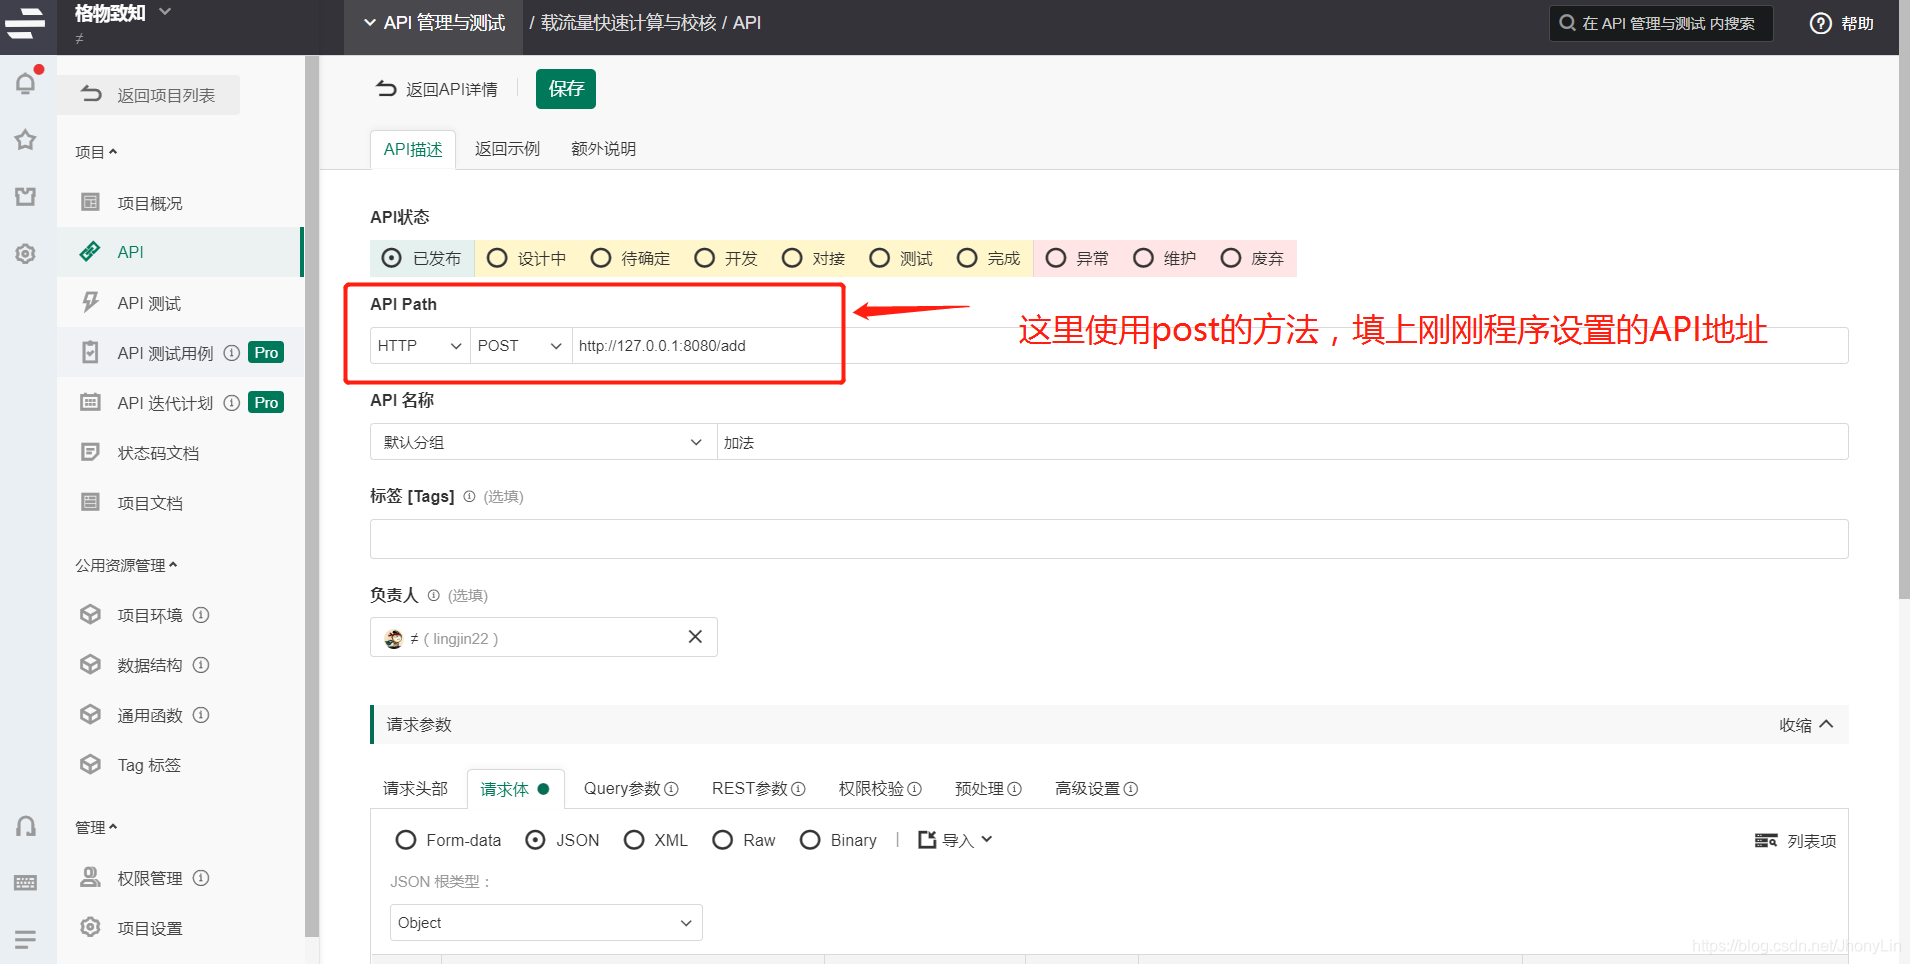This screenshot has height=964, width=1910.
Task: Collapse the 项目 sidebar section
Action: 96,152
